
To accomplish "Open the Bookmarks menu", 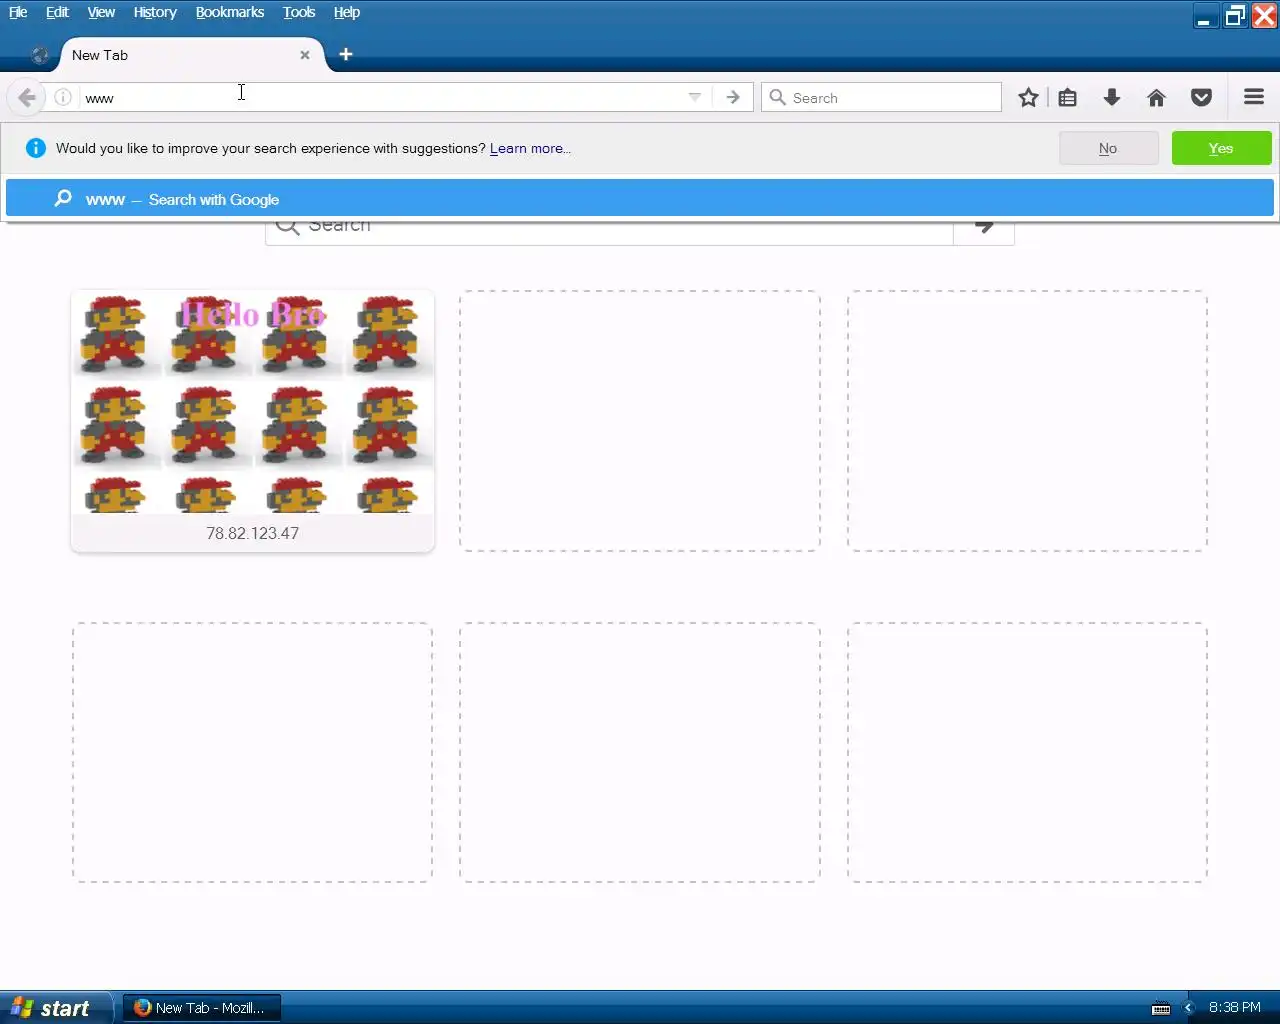I will coord(230,12).
